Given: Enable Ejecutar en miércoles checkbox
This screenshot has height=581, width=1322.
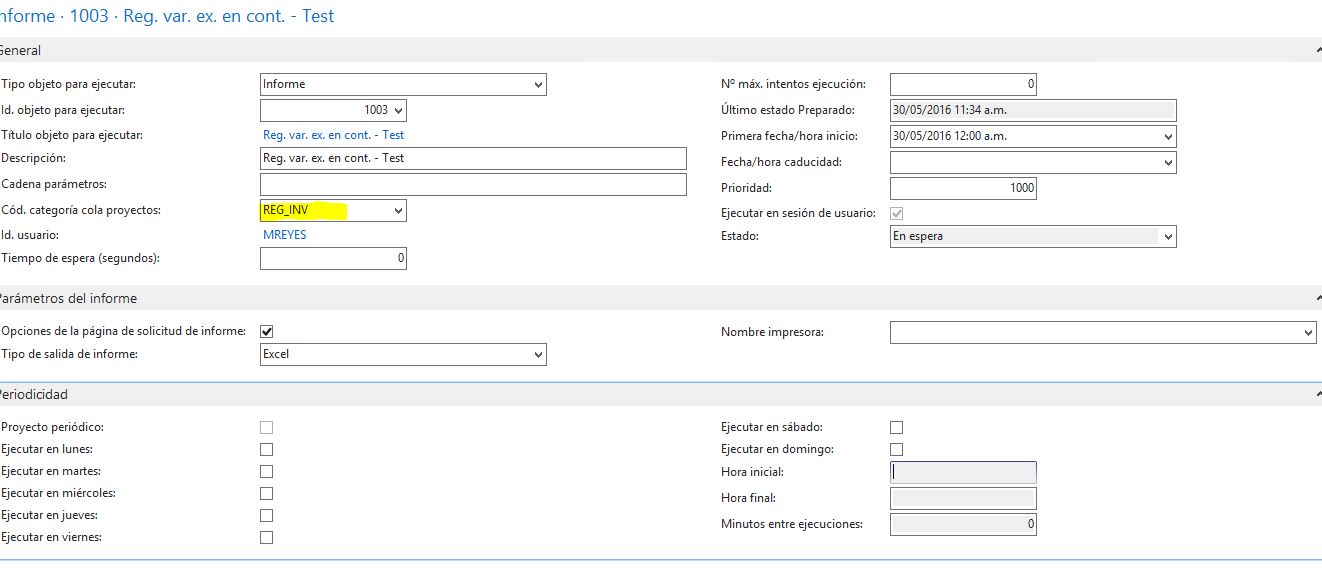Looking at the screenshot, I should 267,494.
